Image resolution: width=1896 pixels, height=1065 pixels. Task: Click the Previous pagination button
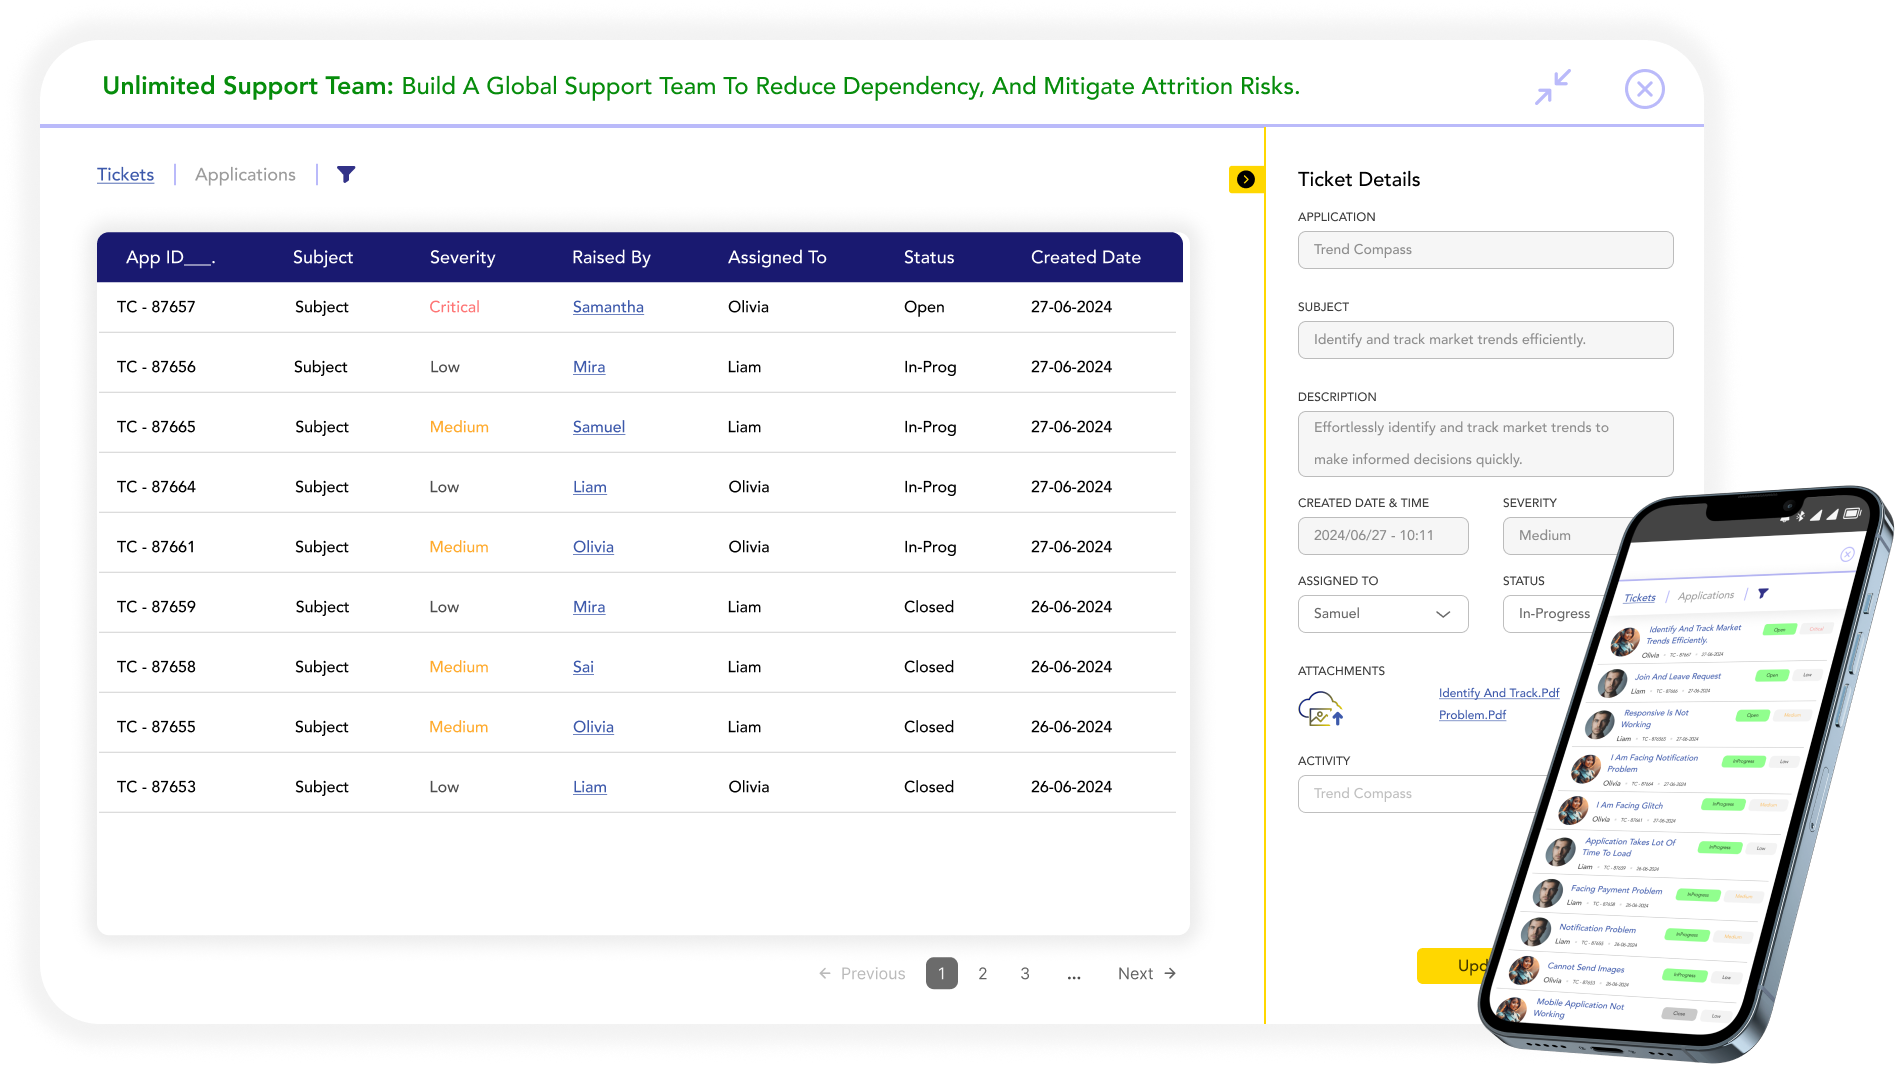(862, 974)
